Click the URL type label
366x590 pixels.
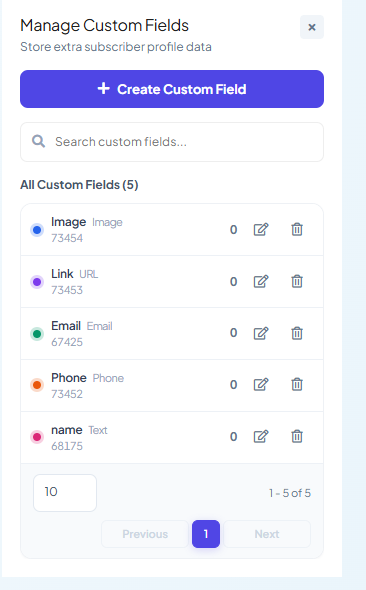pyautogui.click(x=89, y=274)
